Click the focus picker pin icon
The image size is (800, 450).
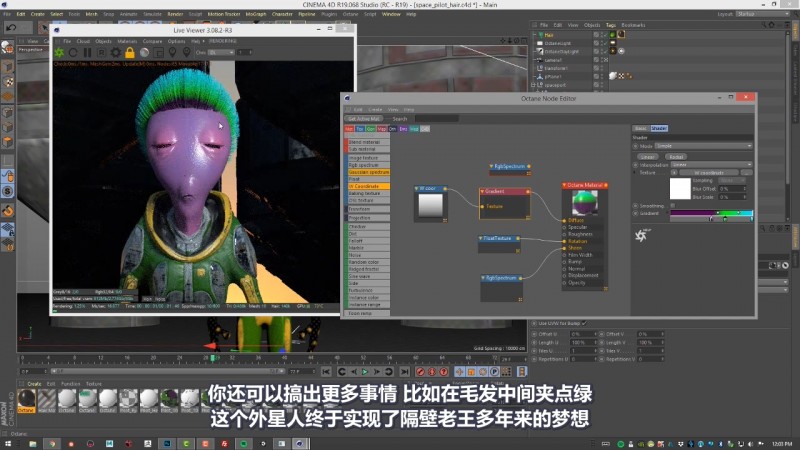pos(172,53)
